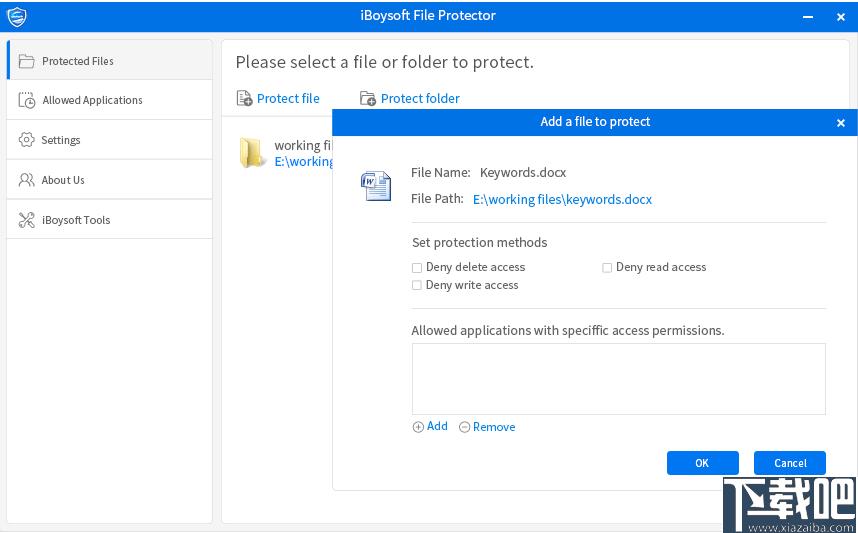Image resolution: width=858 pixels, height=533 pixels.
Task: Click the circled plus Add icon
Action: (x=418, y=427)
